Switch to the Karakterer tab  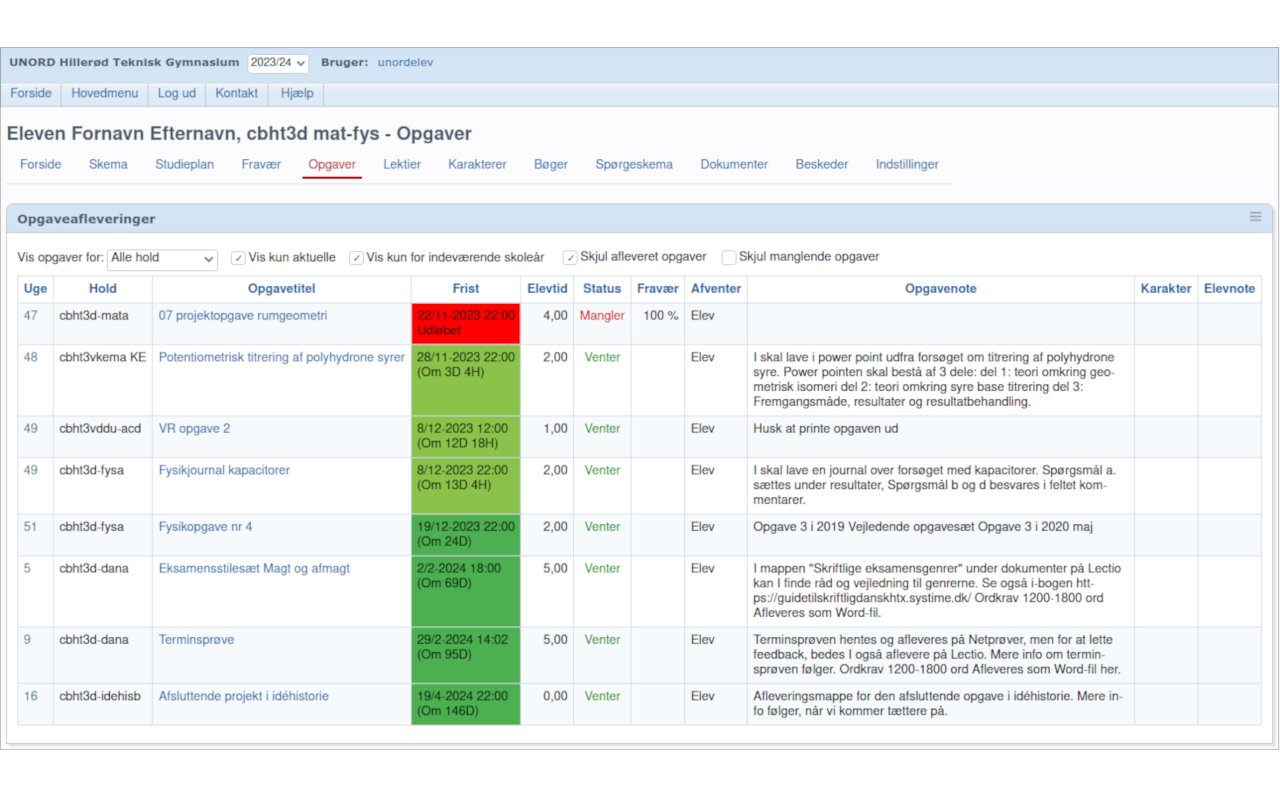tap(477, 164)
